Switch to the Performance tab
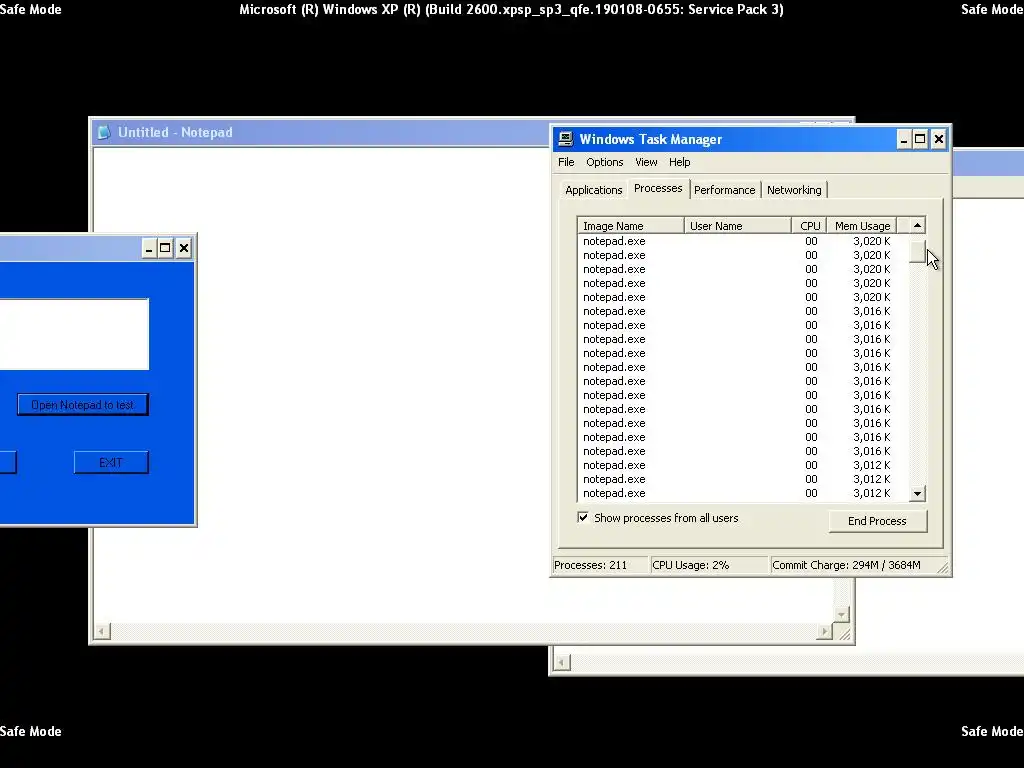 [x=724, y=190]
